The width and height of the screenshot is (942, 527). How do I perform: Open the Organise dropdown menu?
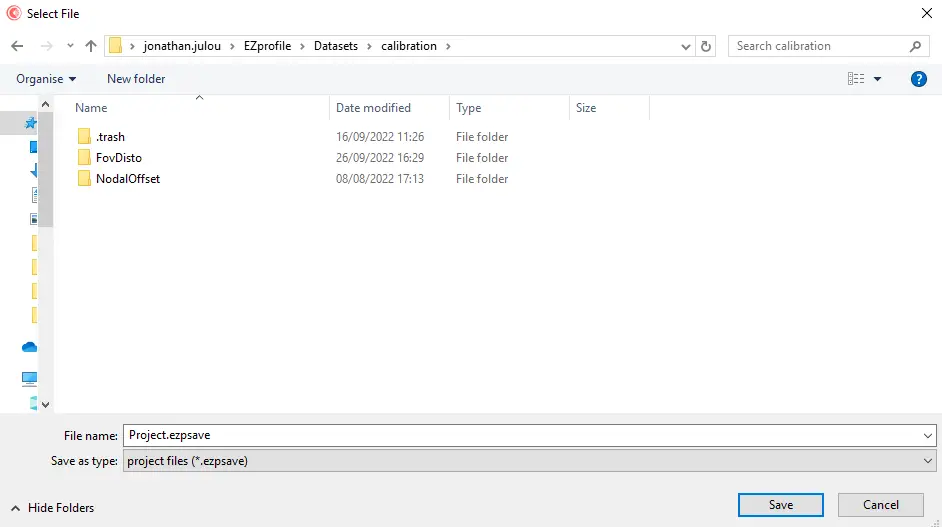tap(46, 79)
